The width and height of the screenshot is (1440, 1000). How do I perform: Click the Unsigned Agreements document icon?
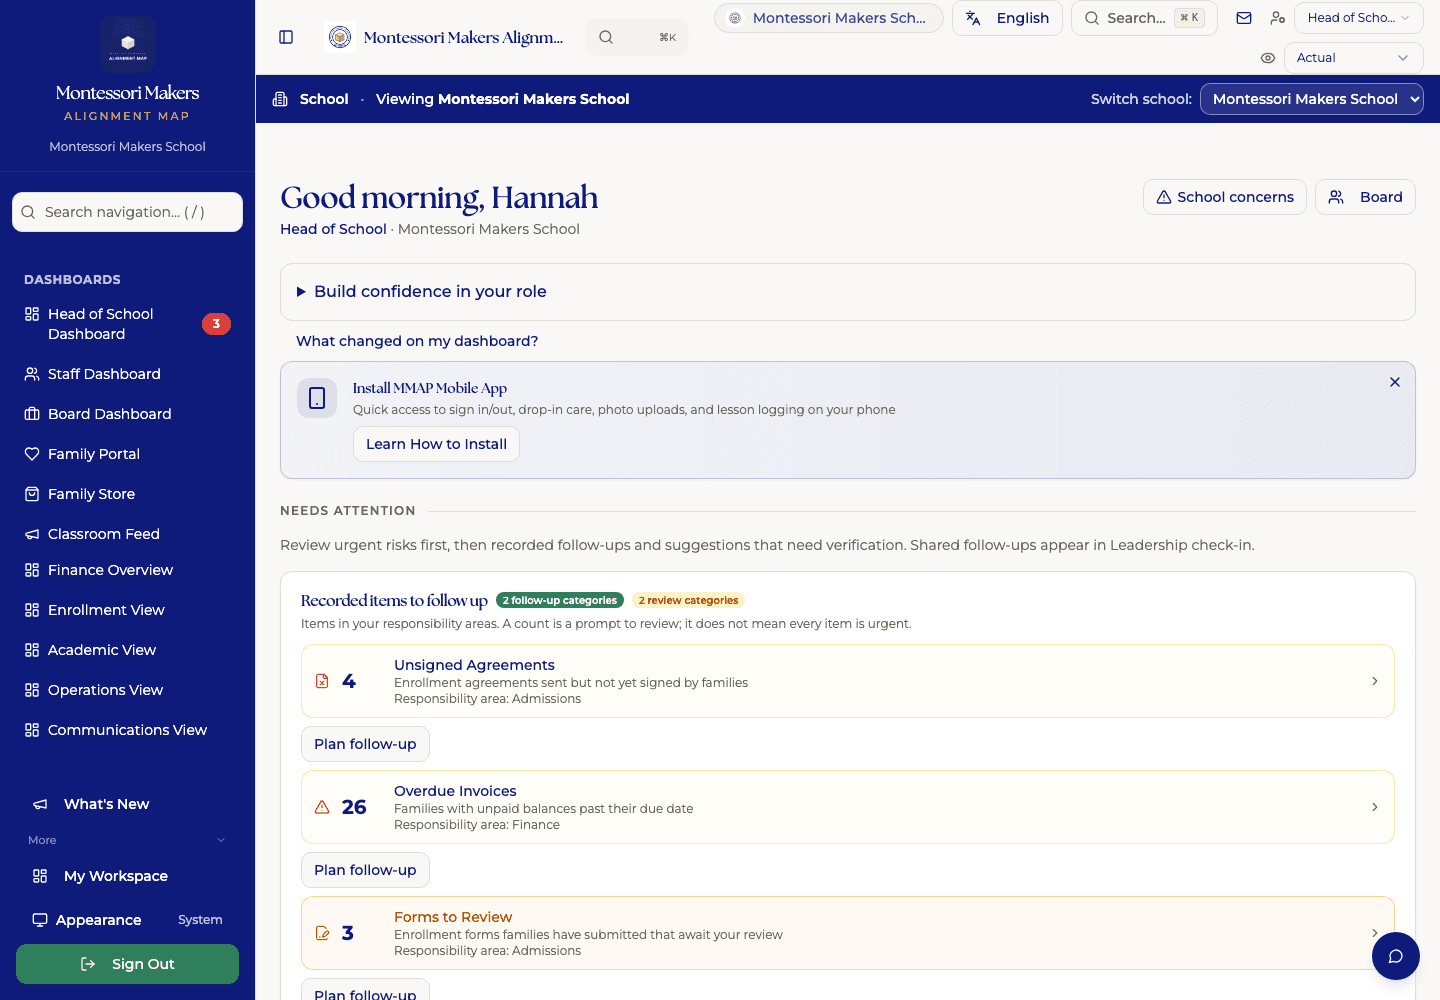click(x=322, y=681)
